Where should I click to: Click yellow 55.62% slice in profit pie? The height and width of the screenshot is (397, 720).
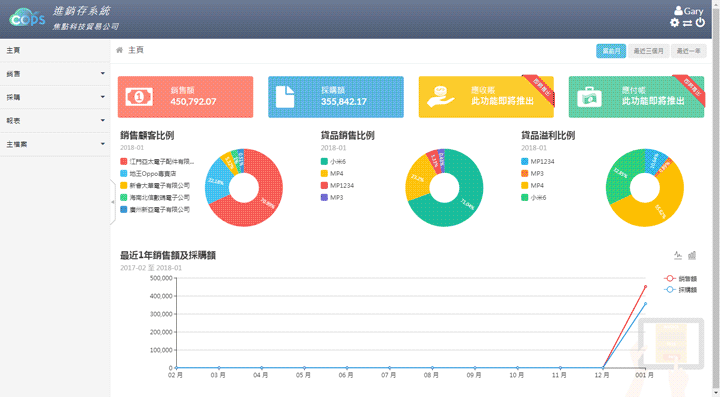click(x=660, y=211)
